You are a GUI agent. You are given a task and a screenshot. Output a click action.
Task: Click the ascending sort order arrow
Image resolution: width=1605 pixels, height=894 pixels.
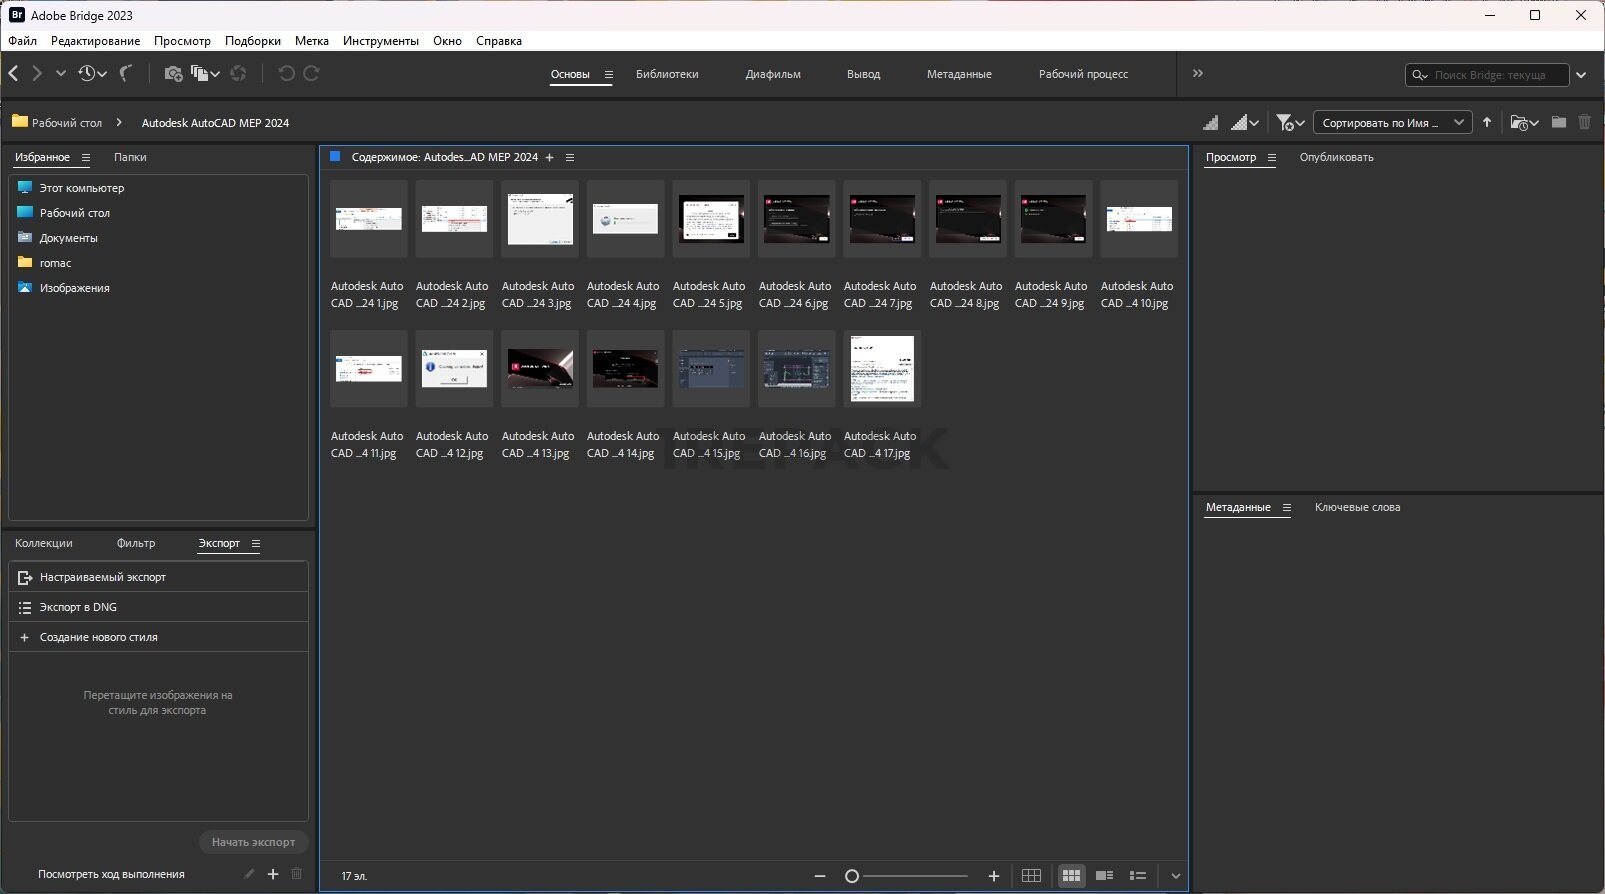[1487, 122]
